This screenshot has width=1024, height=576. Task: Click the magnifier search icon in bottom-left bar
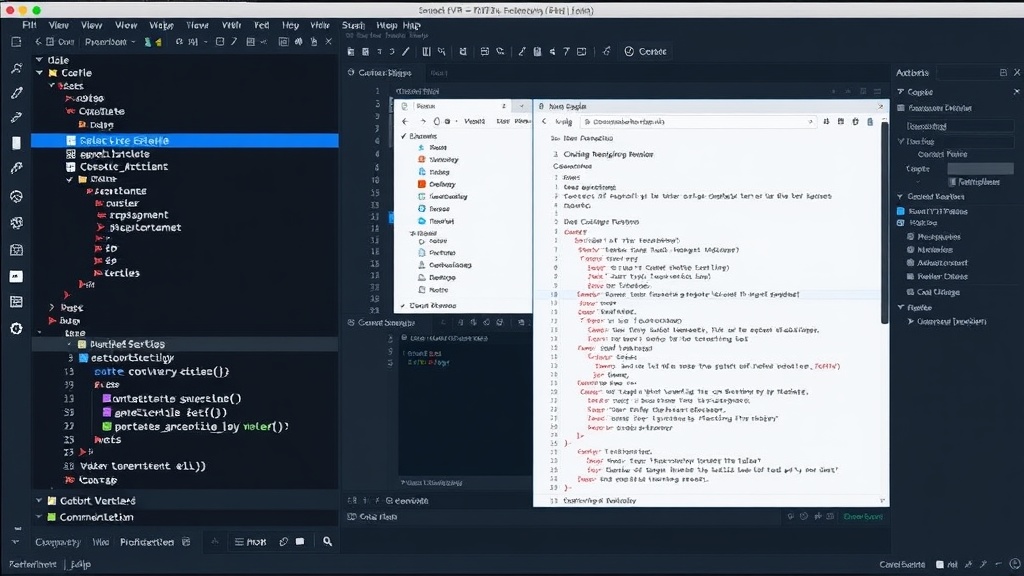[327, 541]
